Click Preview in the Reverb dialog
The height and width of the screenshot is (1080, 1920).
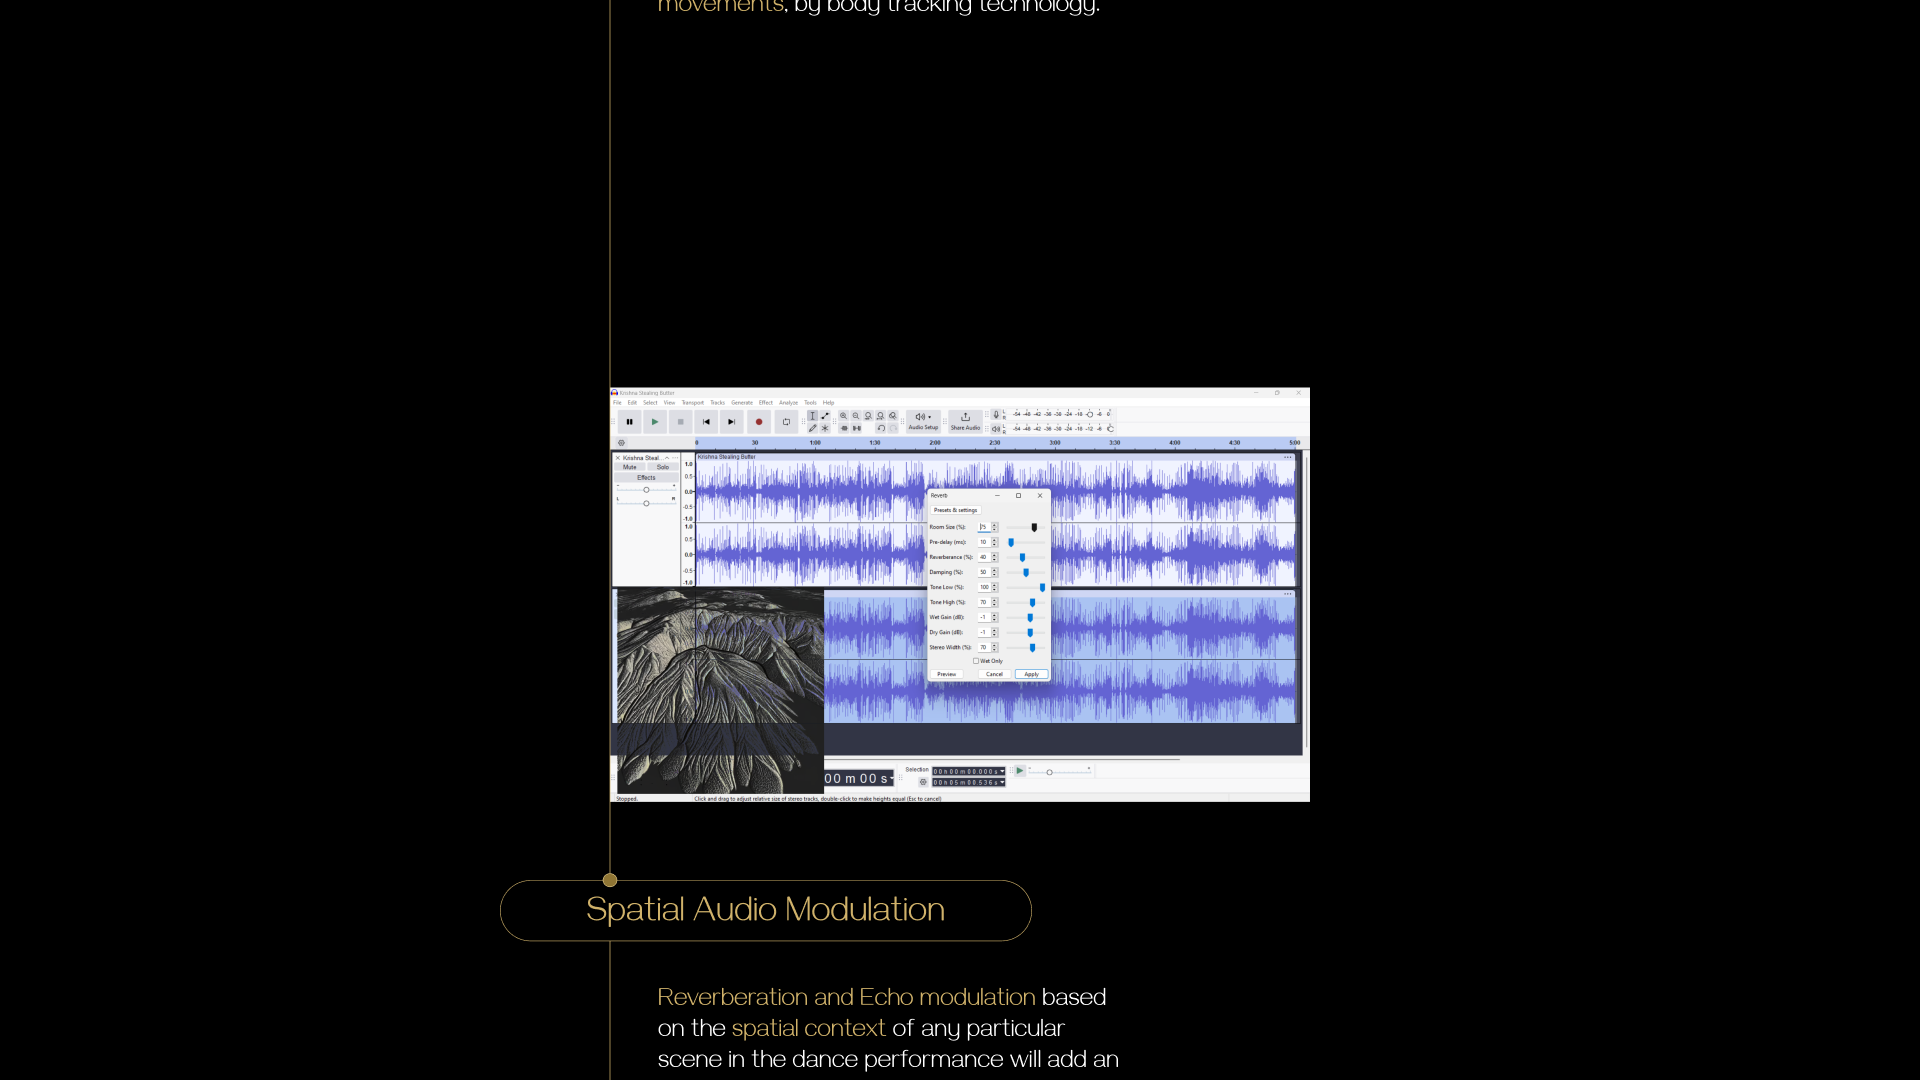946,674
